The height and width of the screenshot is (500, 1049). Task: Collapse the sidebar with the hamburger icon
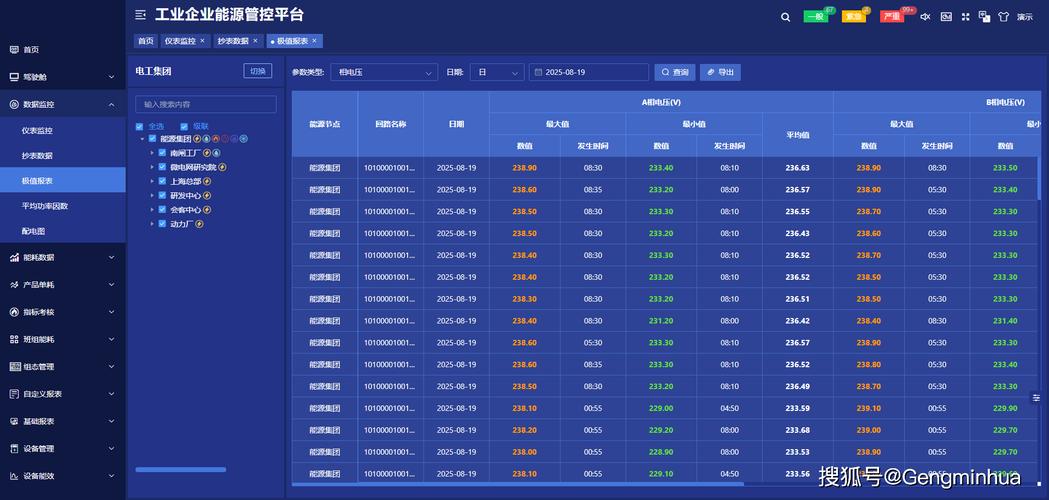[x=140, y=15]
